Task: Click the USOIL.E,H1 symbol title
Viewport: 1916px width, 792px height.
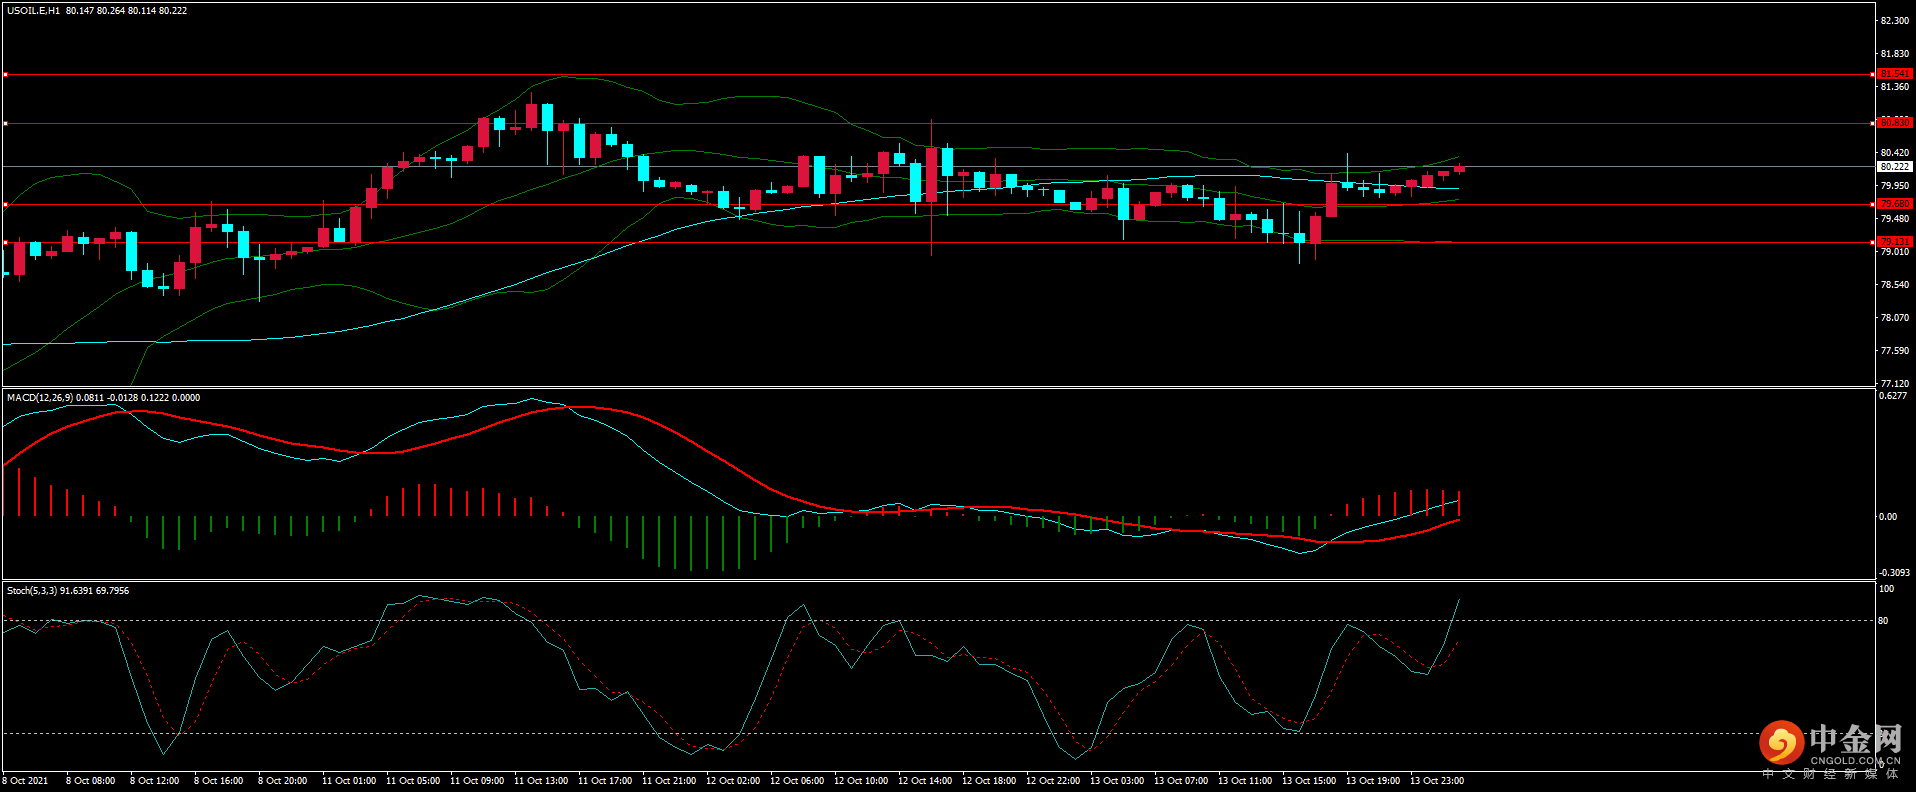Action: point(33,11)
